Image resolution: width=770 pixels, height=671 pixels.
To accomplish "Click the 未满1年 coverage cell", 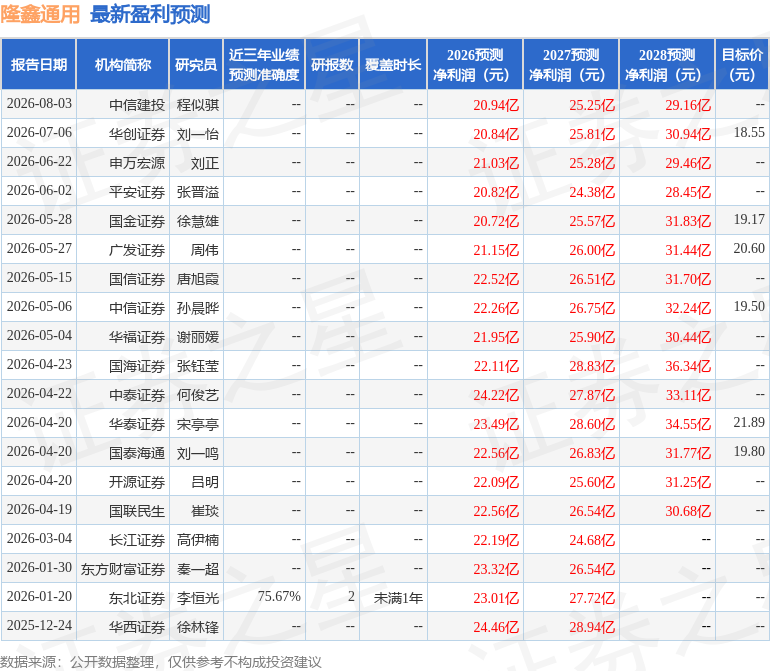I will tap(398, 598).
